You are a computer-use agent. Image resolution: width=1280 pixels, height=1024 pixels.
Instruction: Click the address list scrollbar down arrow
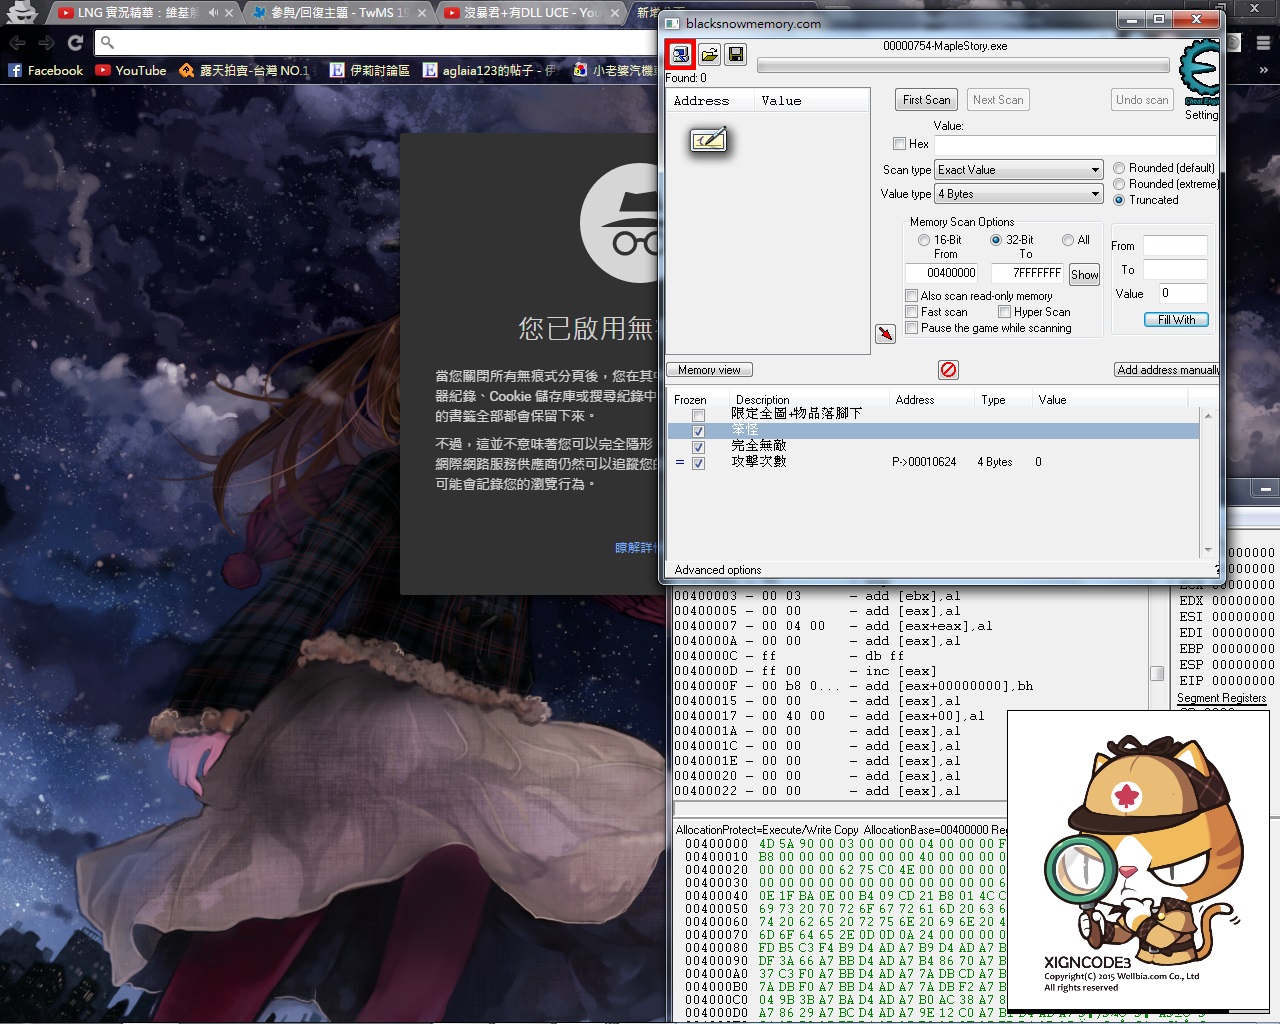[1208, 550]
